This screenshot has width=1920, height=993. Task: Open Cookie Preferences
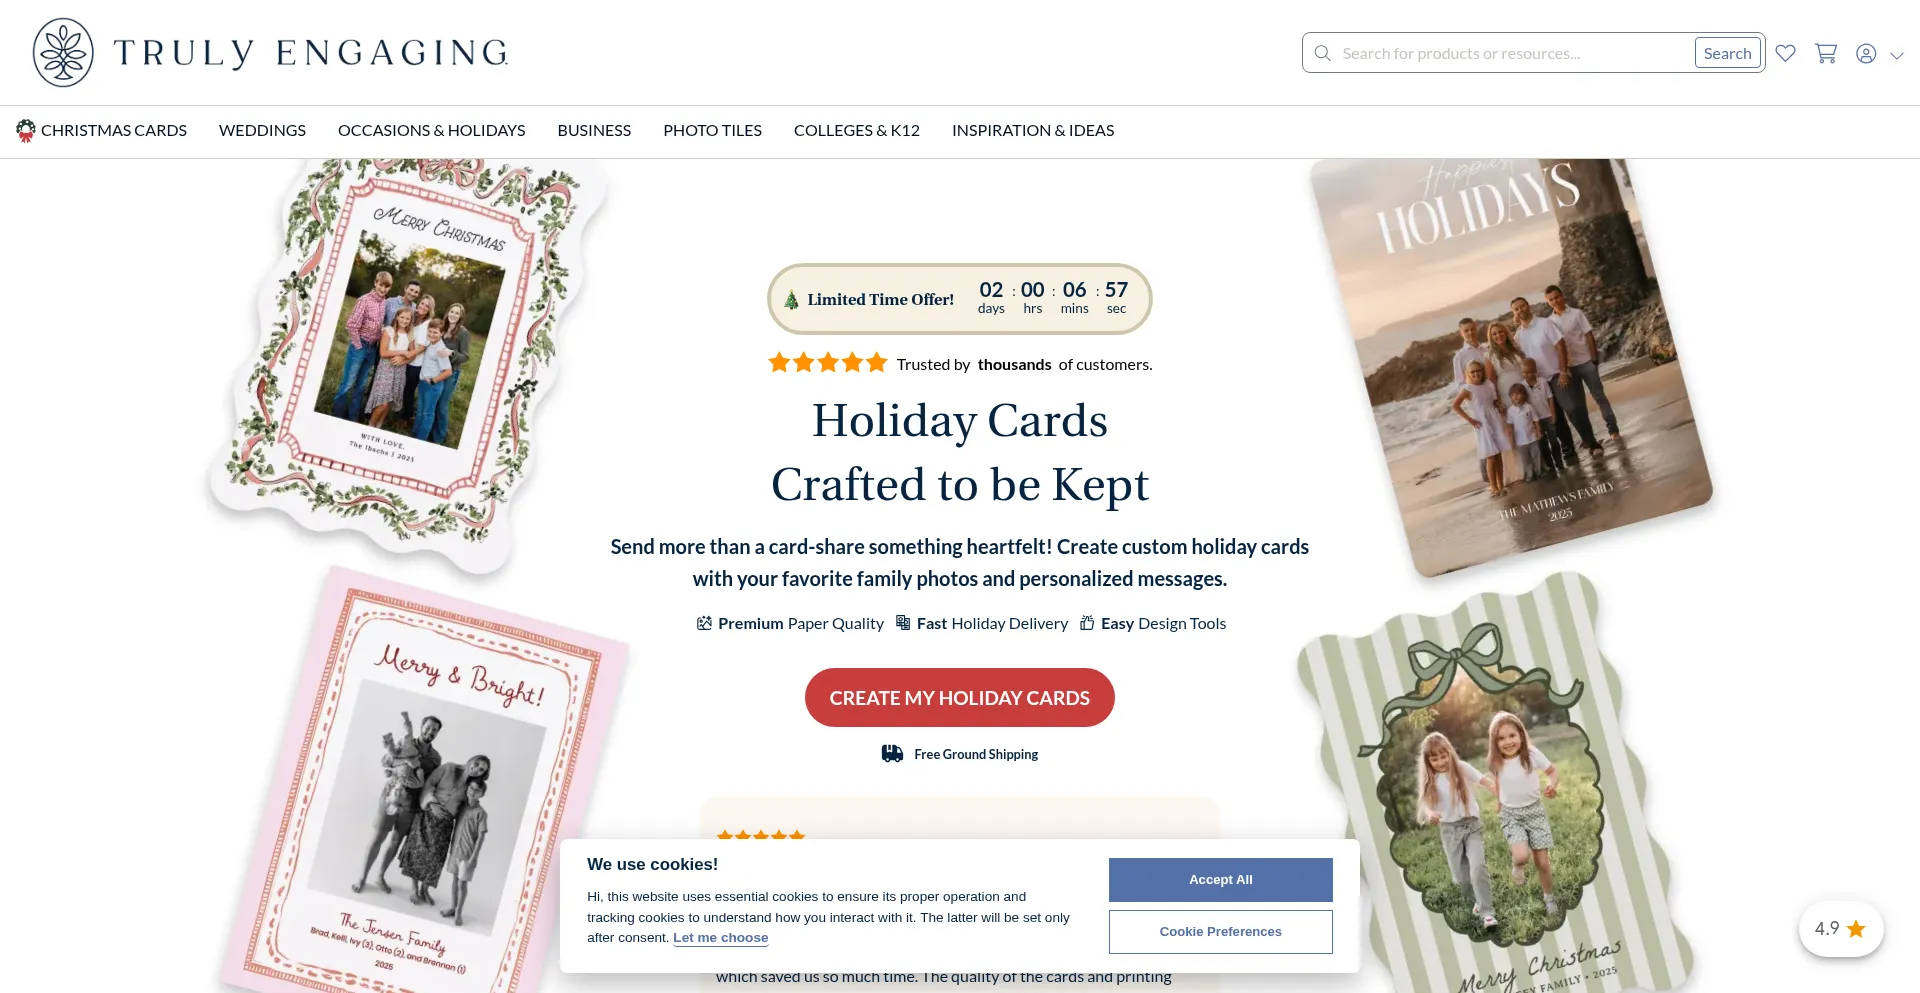coord(1220,932)
